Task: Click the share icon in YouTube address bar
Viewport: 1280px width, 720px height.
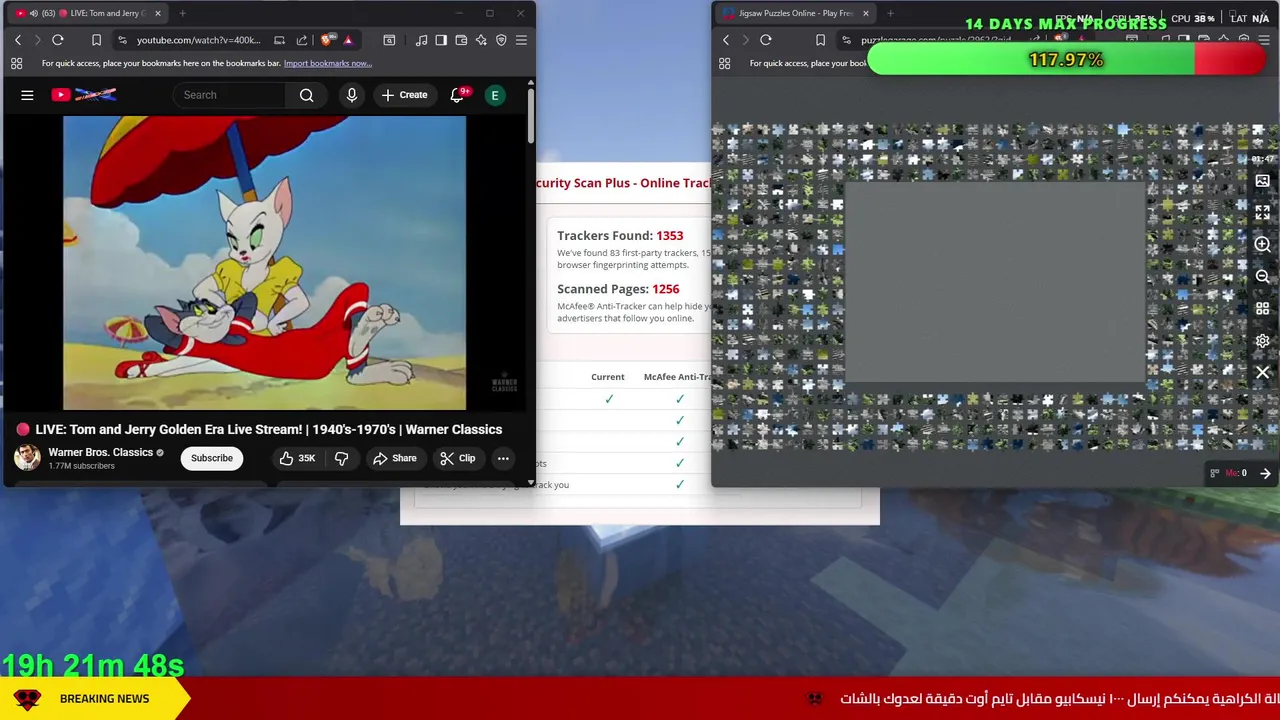Action: pos(302,40)
